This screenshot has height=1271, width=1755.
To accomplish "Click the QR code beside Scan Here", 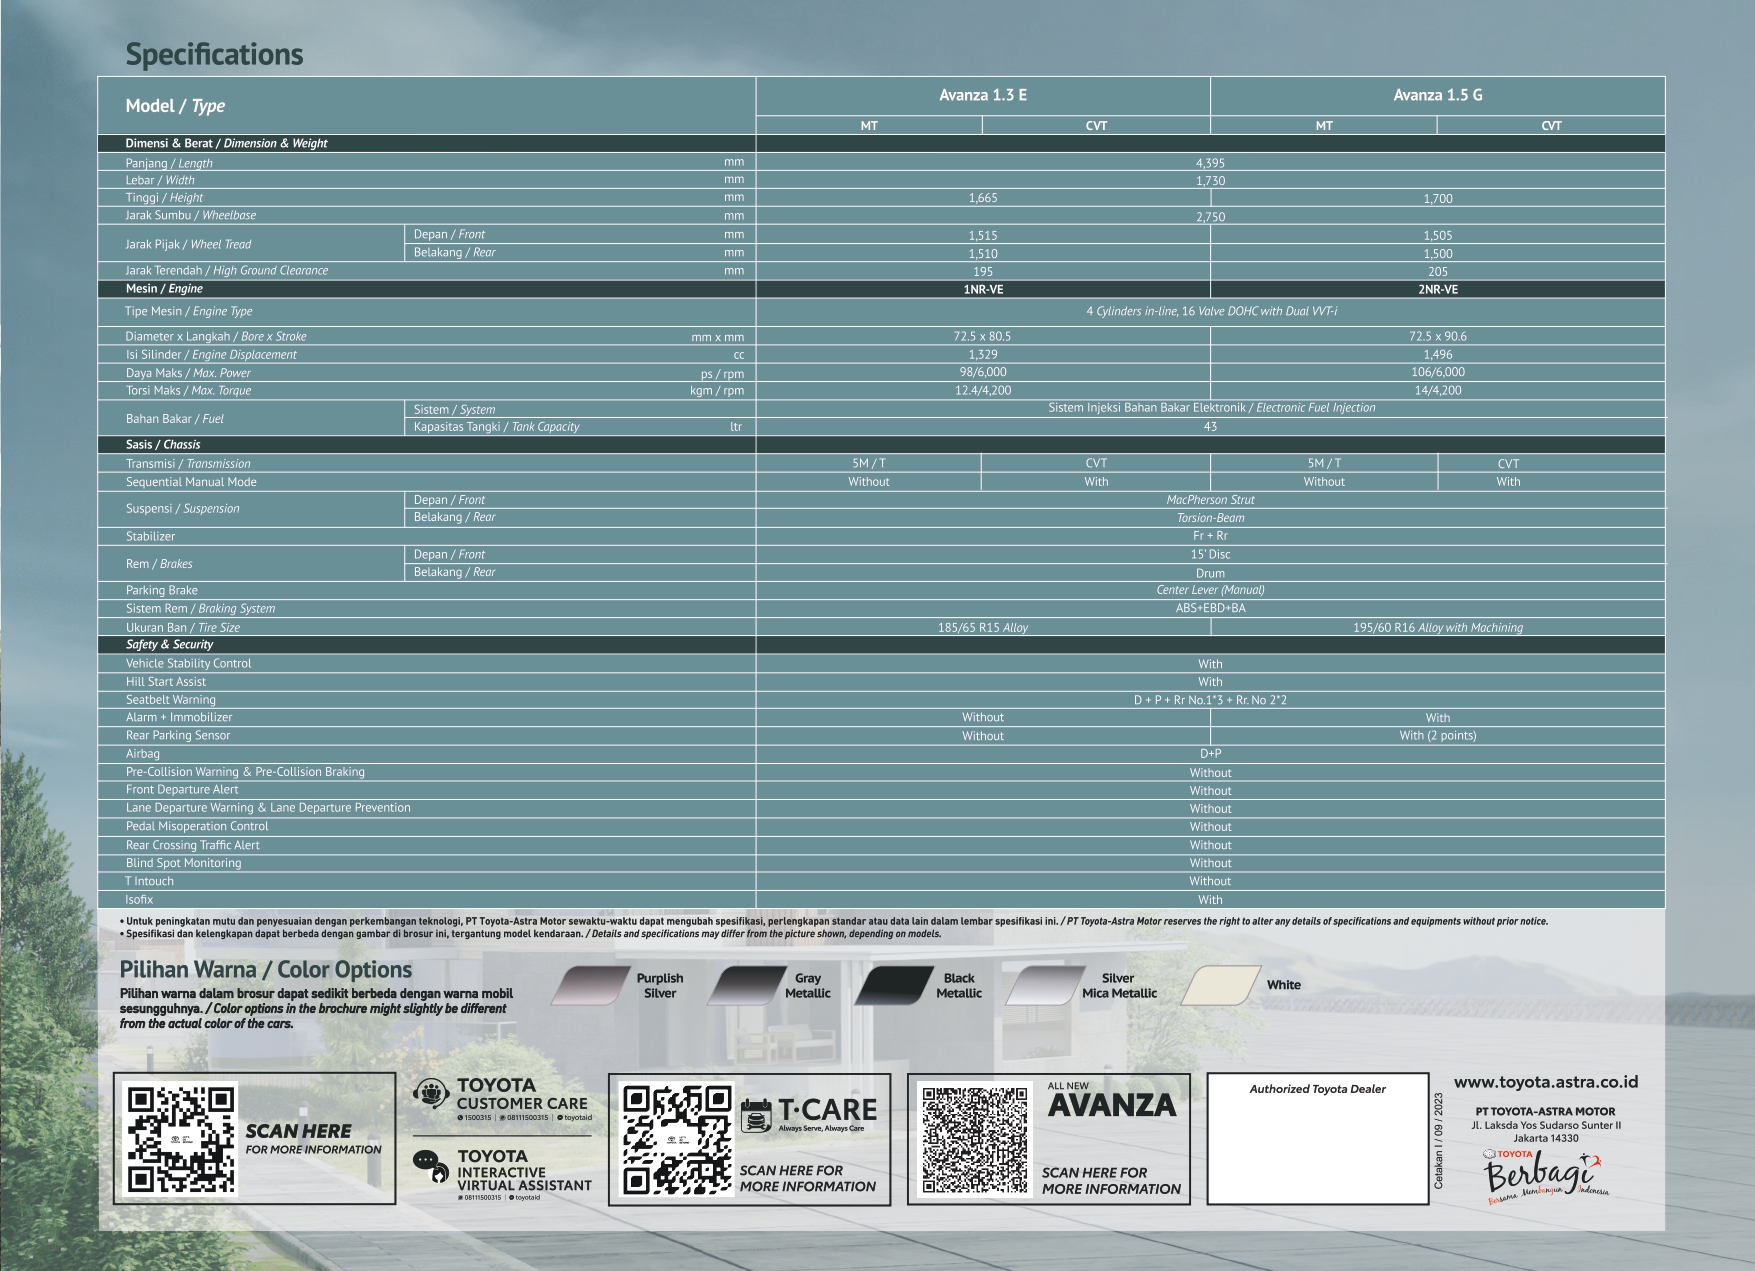I will coord(182,1140).
